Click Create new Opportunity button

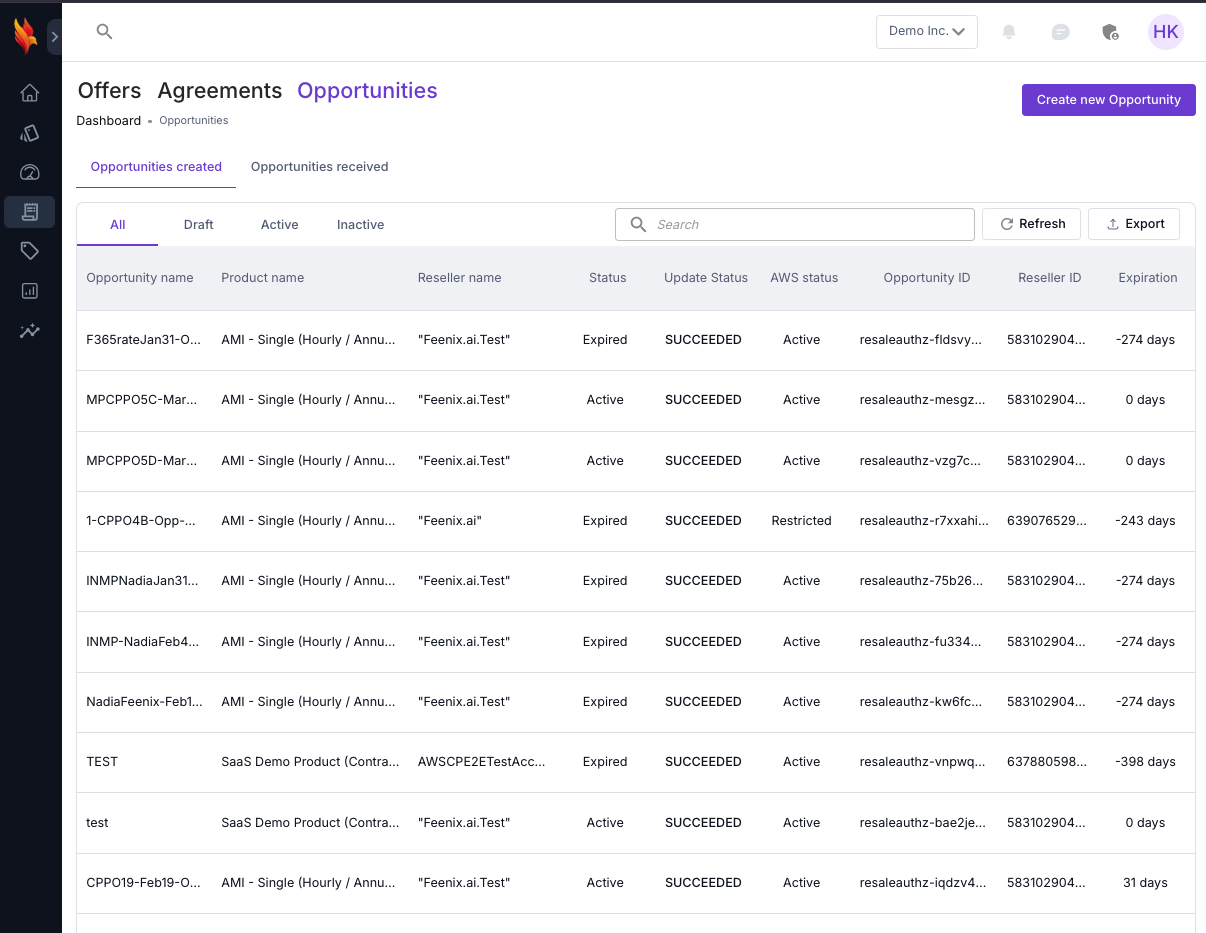[x=1108, y=100]
